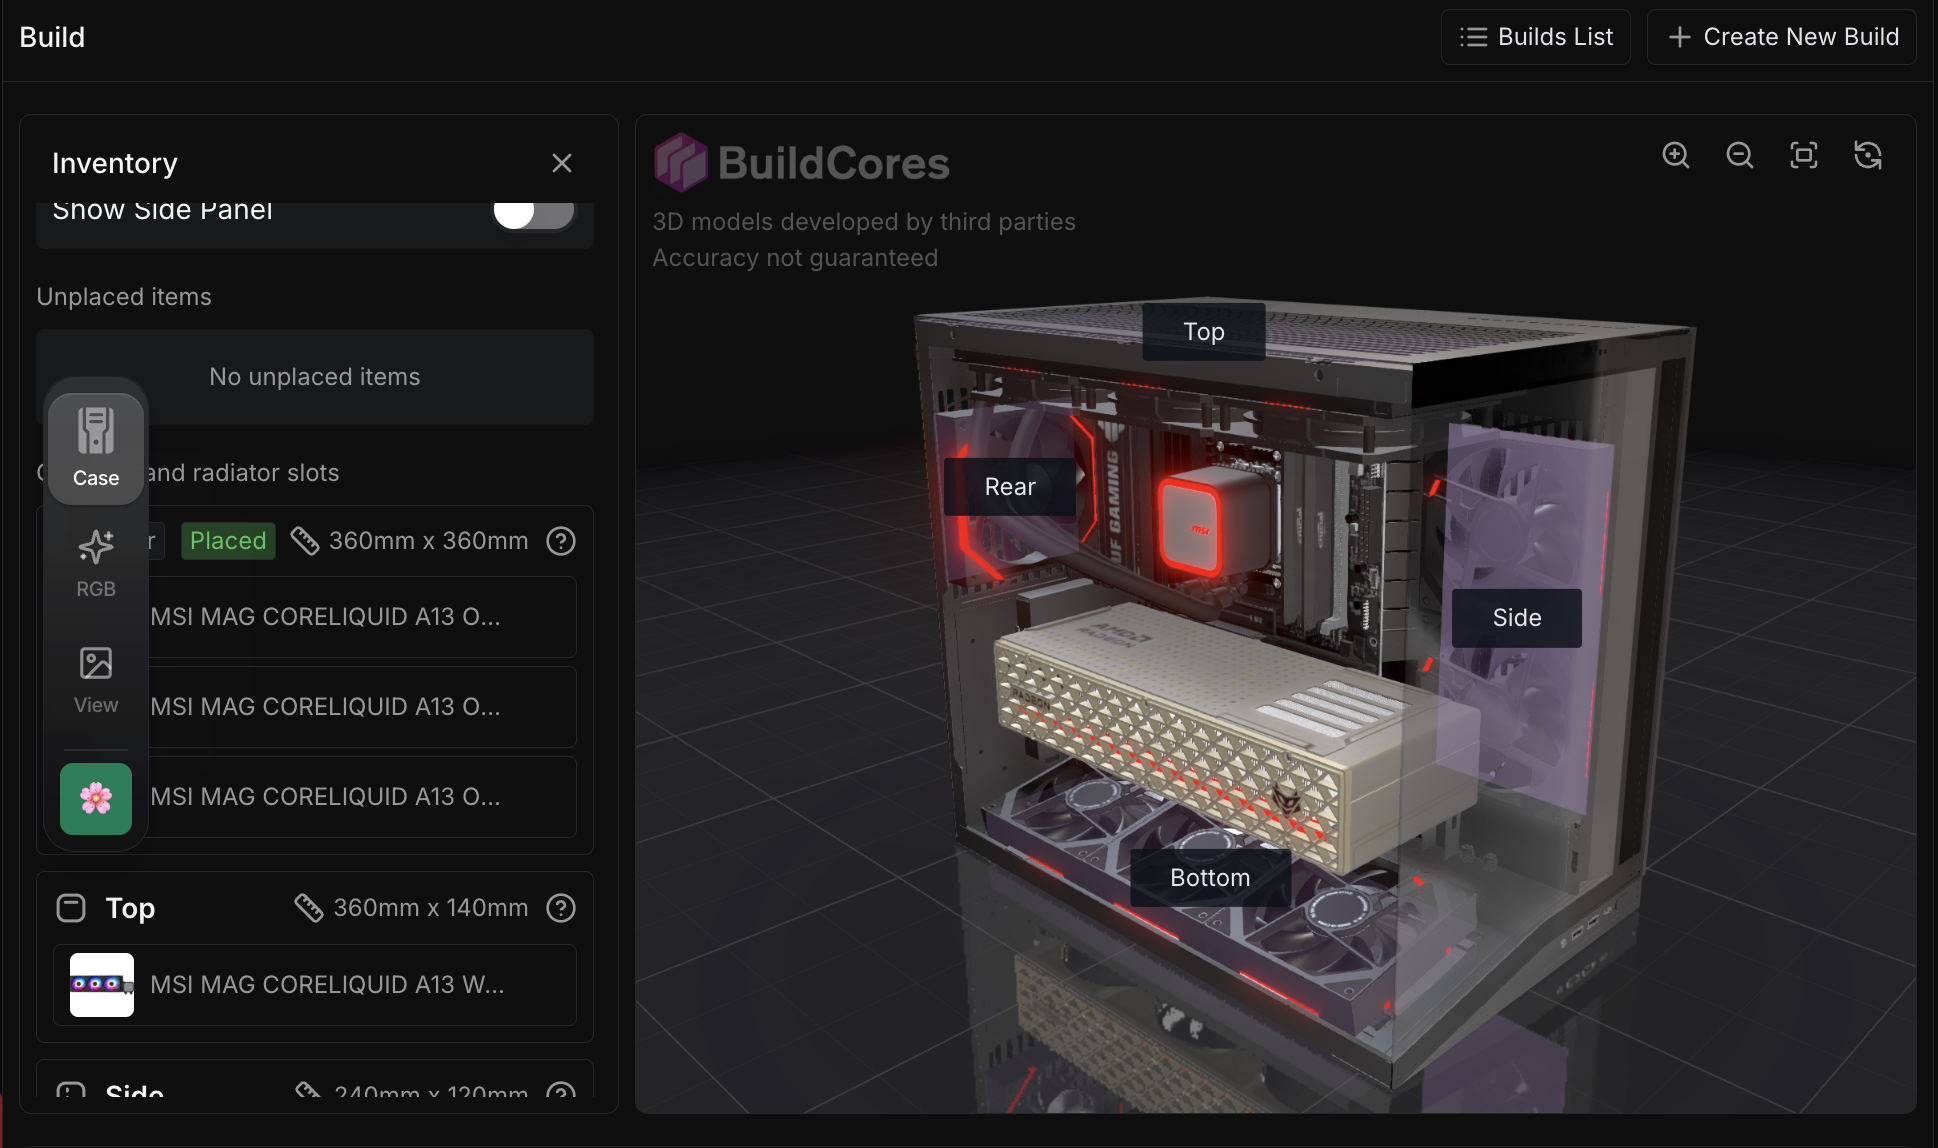This screenshot has width=1938, height=1148.
Task: Click the zoom in magnifier icon
Action: click(x=1676, y=155)
